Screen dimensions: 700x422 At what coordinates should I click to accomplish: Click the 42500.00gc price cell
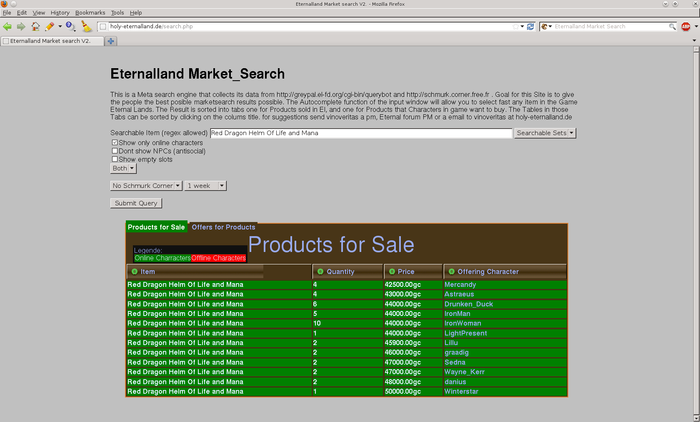point(412,284)
